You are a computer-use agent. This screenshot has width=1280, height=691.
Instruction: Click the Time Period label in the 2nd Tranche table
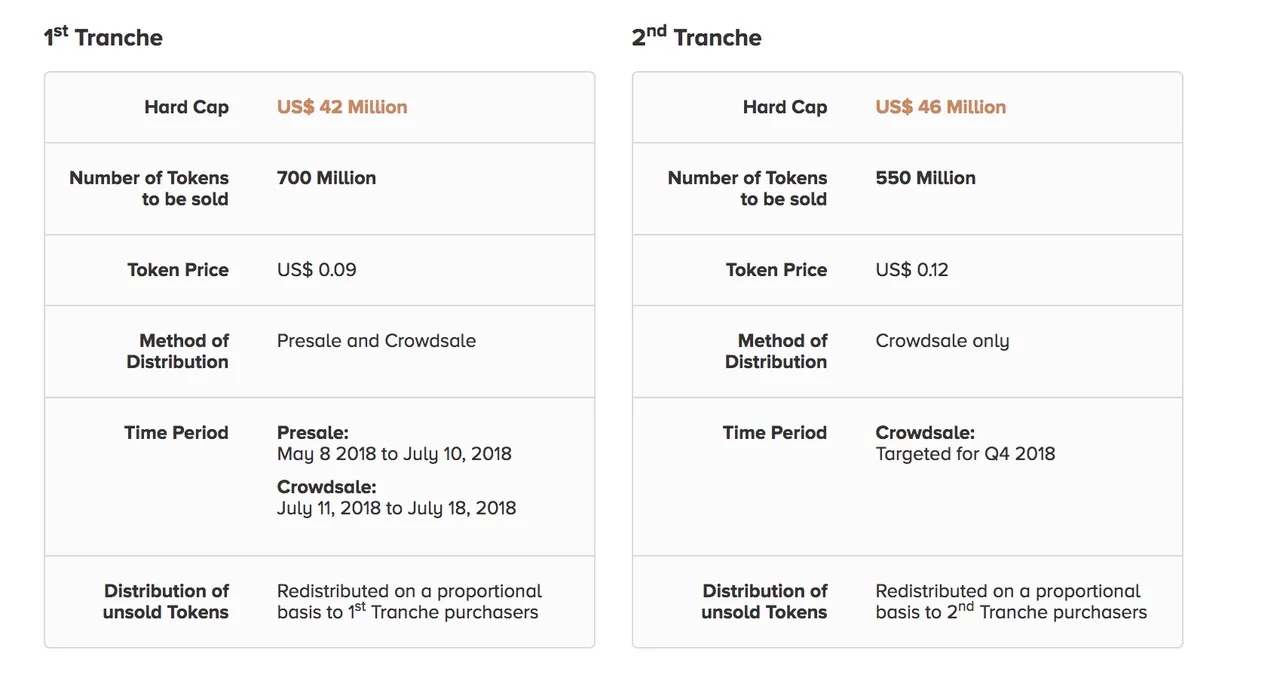point(775,433)
